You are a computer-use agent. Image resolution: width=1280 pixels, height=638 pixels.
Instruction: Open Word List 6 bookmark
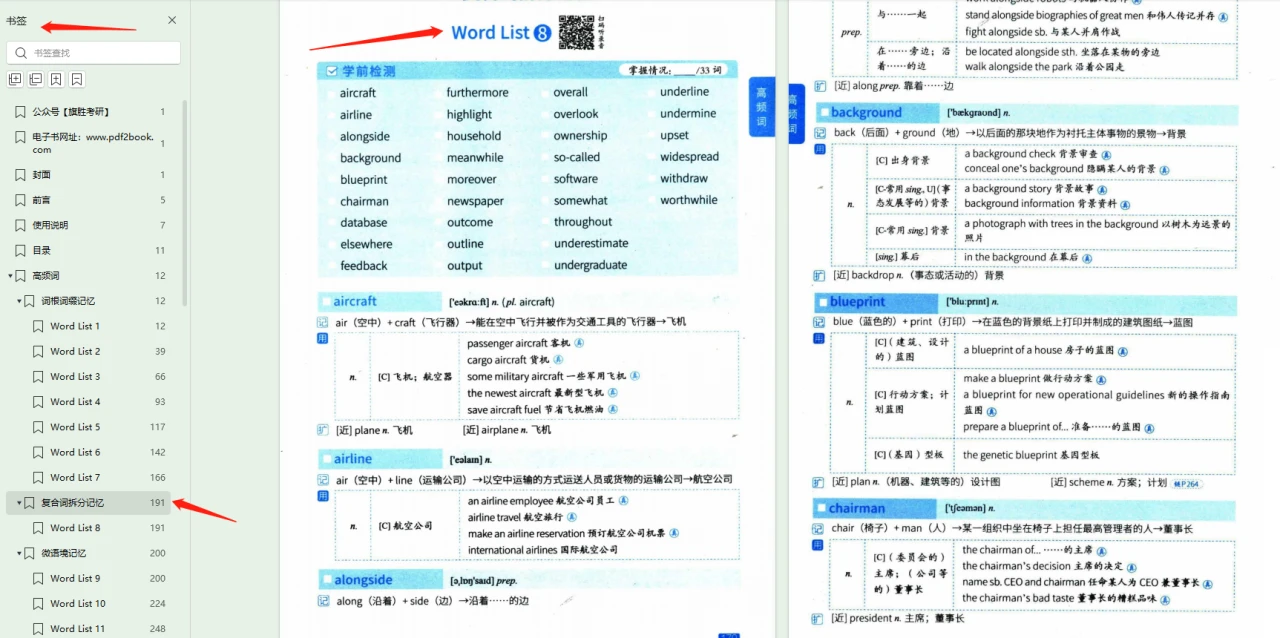(x=75, y=452)
